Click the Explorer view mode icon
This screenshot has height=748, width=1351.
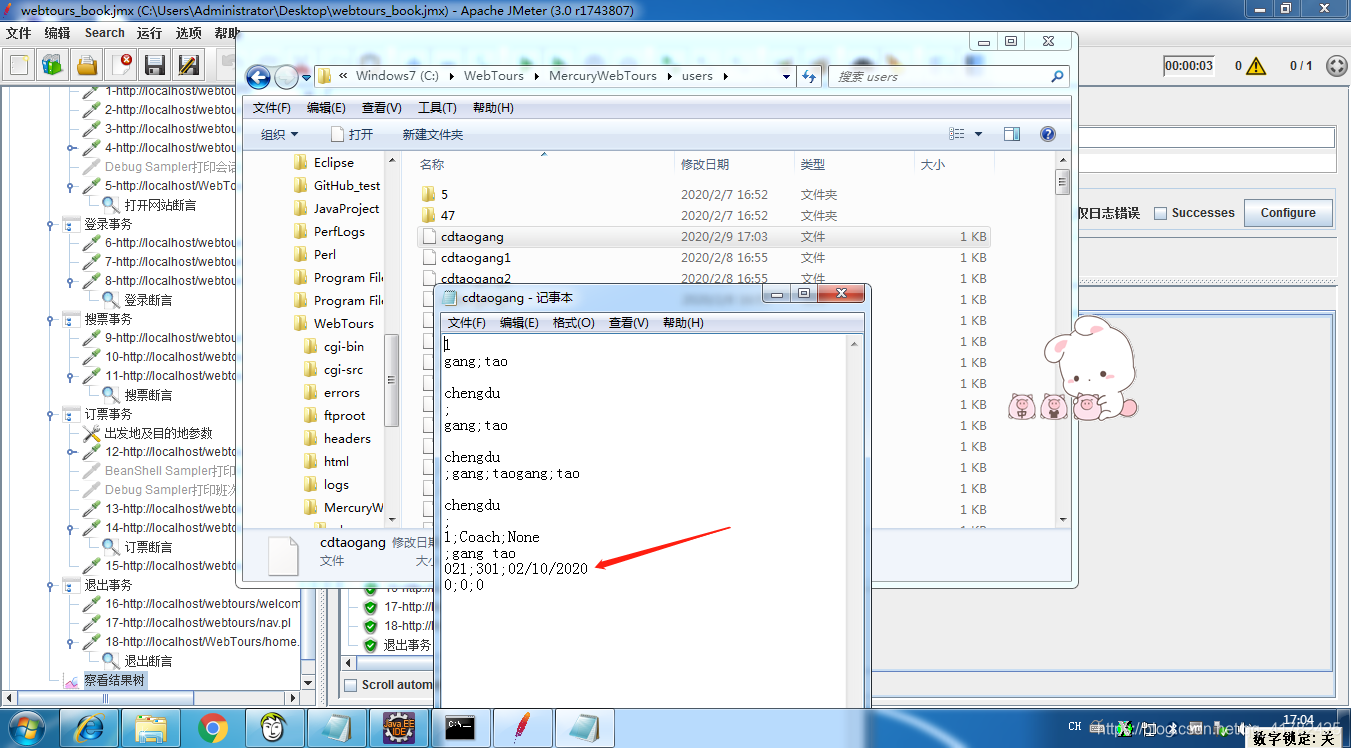point(957,134)
